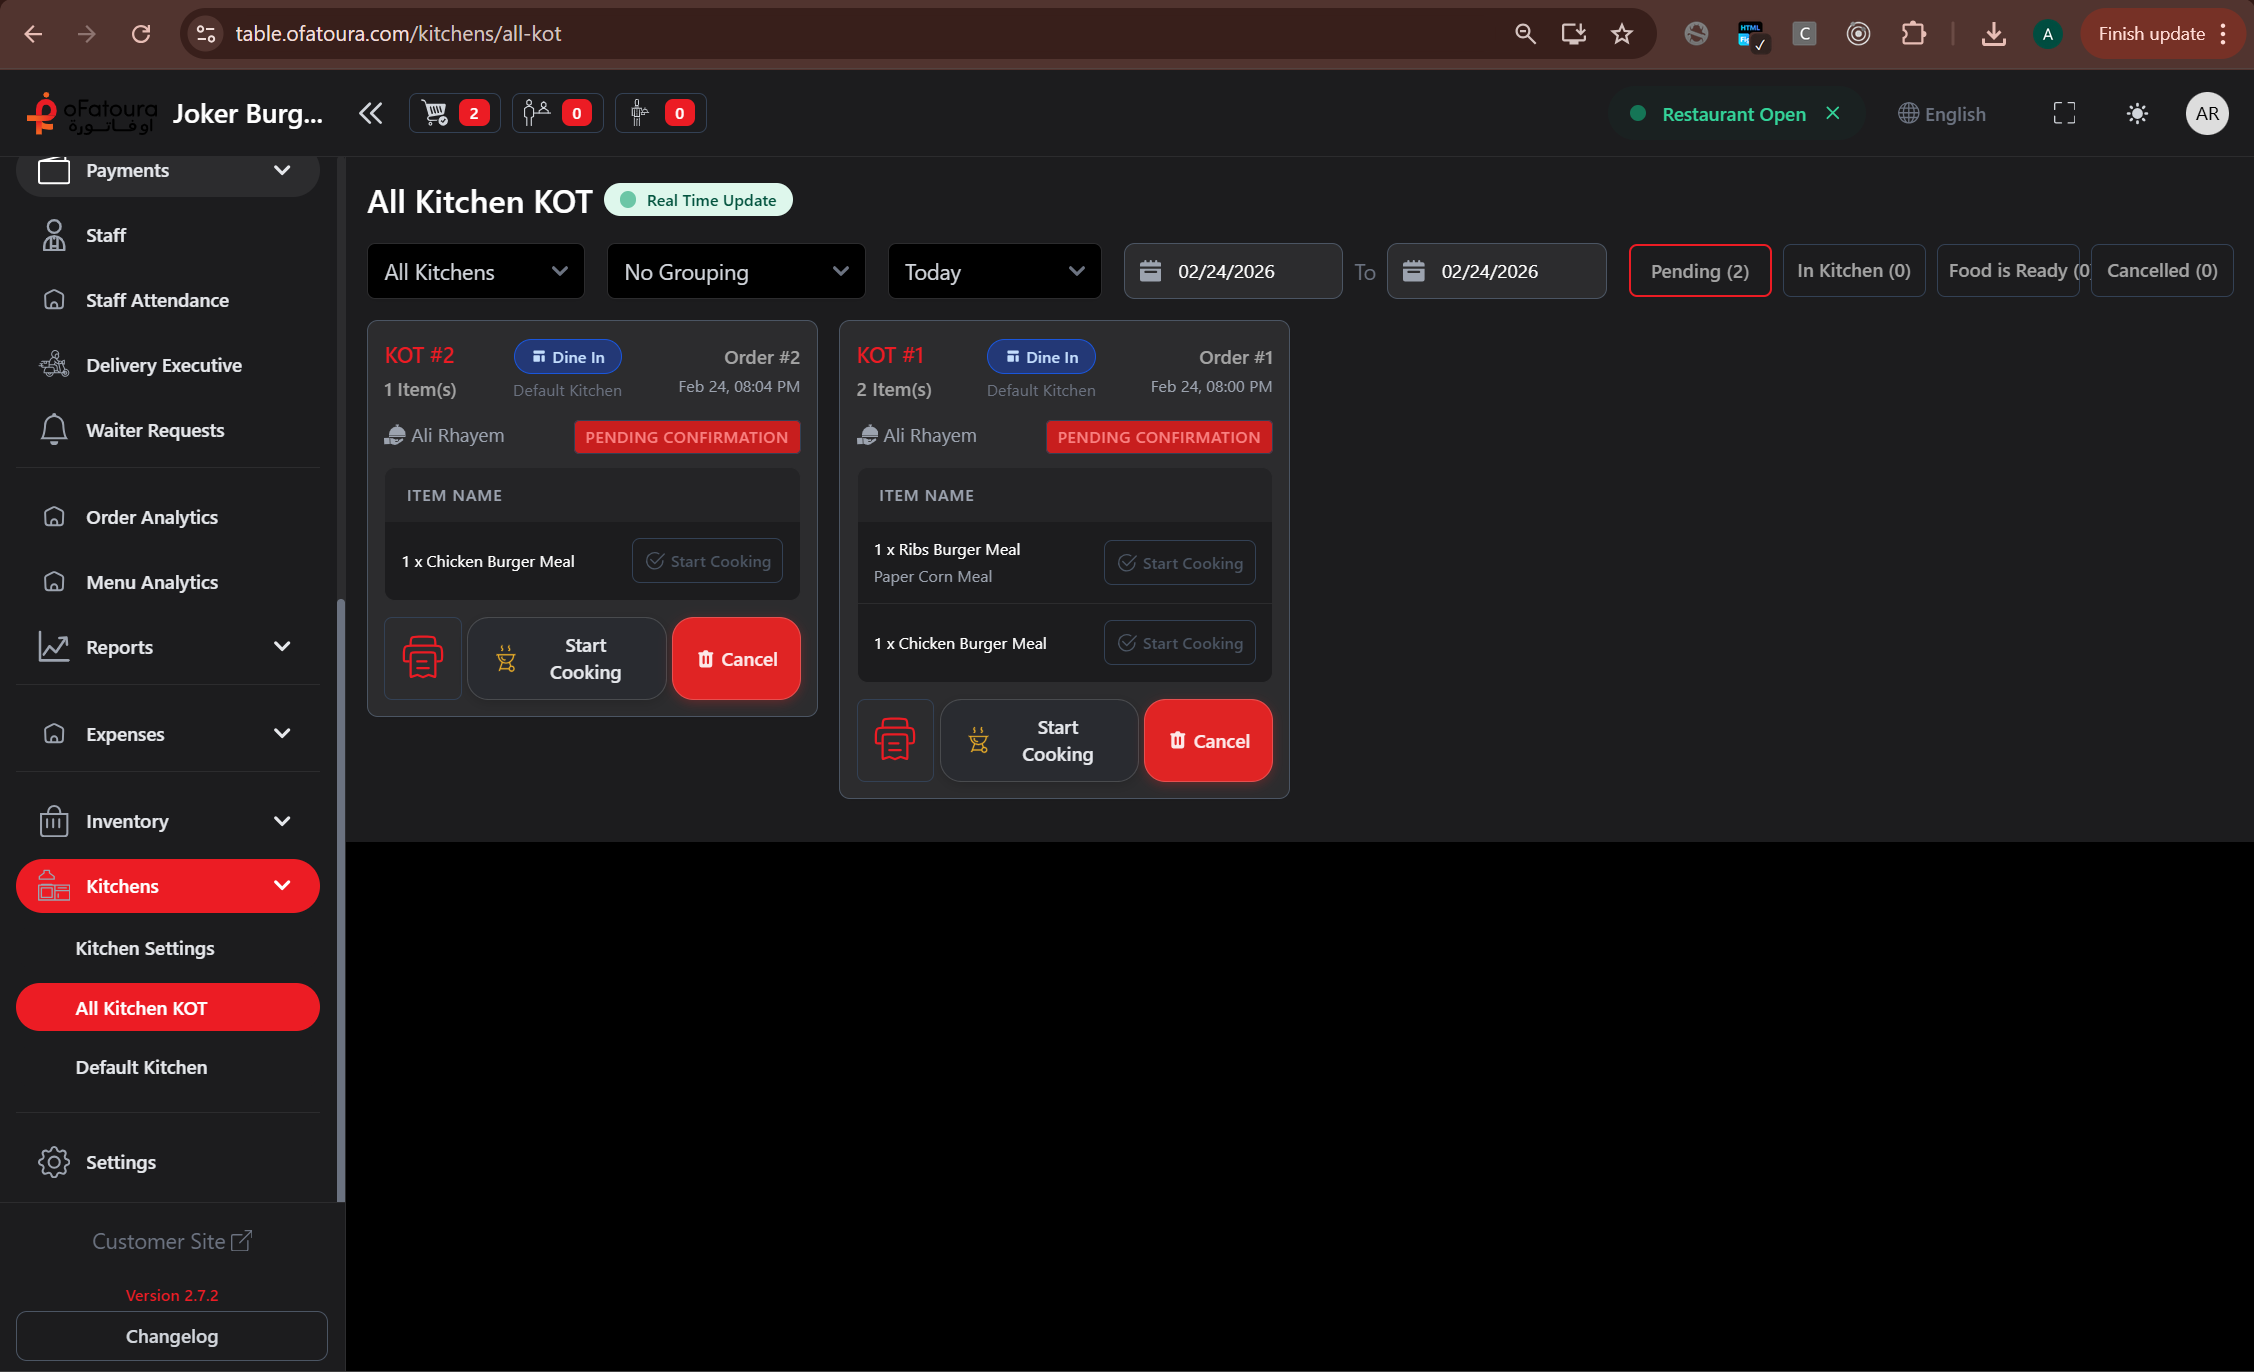This screenshot has width=2254, height=1372.
Task: Open the All Kitchens dropdown
Action: click(x=475, y=270)
